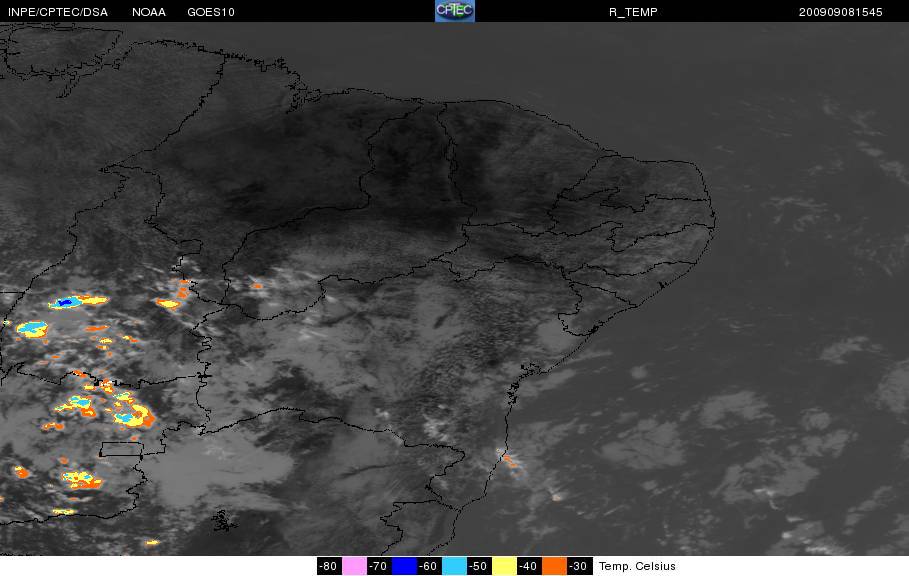This screenshot has width=909, height=576.
Task: Pick the orange legend color swatch
Action: click(x=554, y=566)
